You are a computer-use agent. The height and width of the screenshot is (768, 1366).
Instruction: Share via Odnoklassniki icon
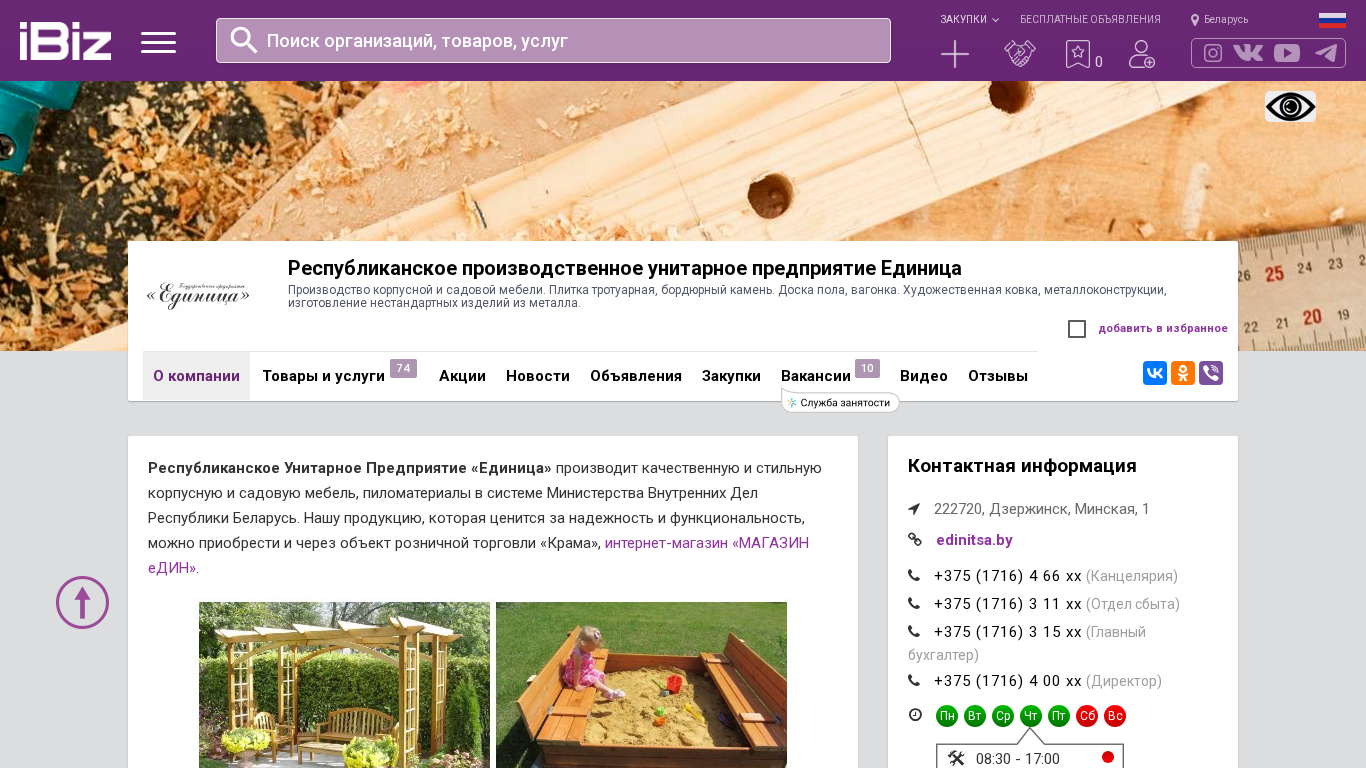1183,373
